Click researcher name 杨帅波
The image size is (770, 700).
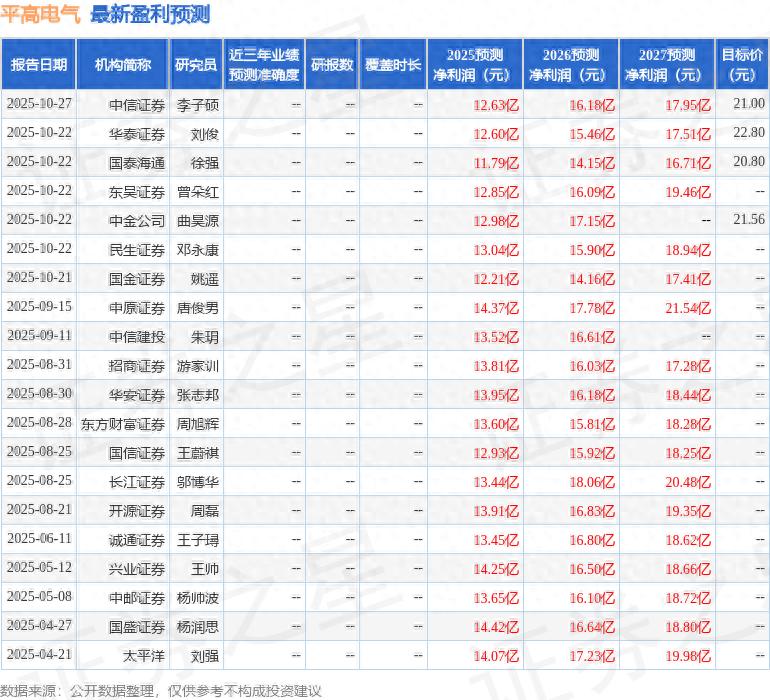[x=198, y=598]
